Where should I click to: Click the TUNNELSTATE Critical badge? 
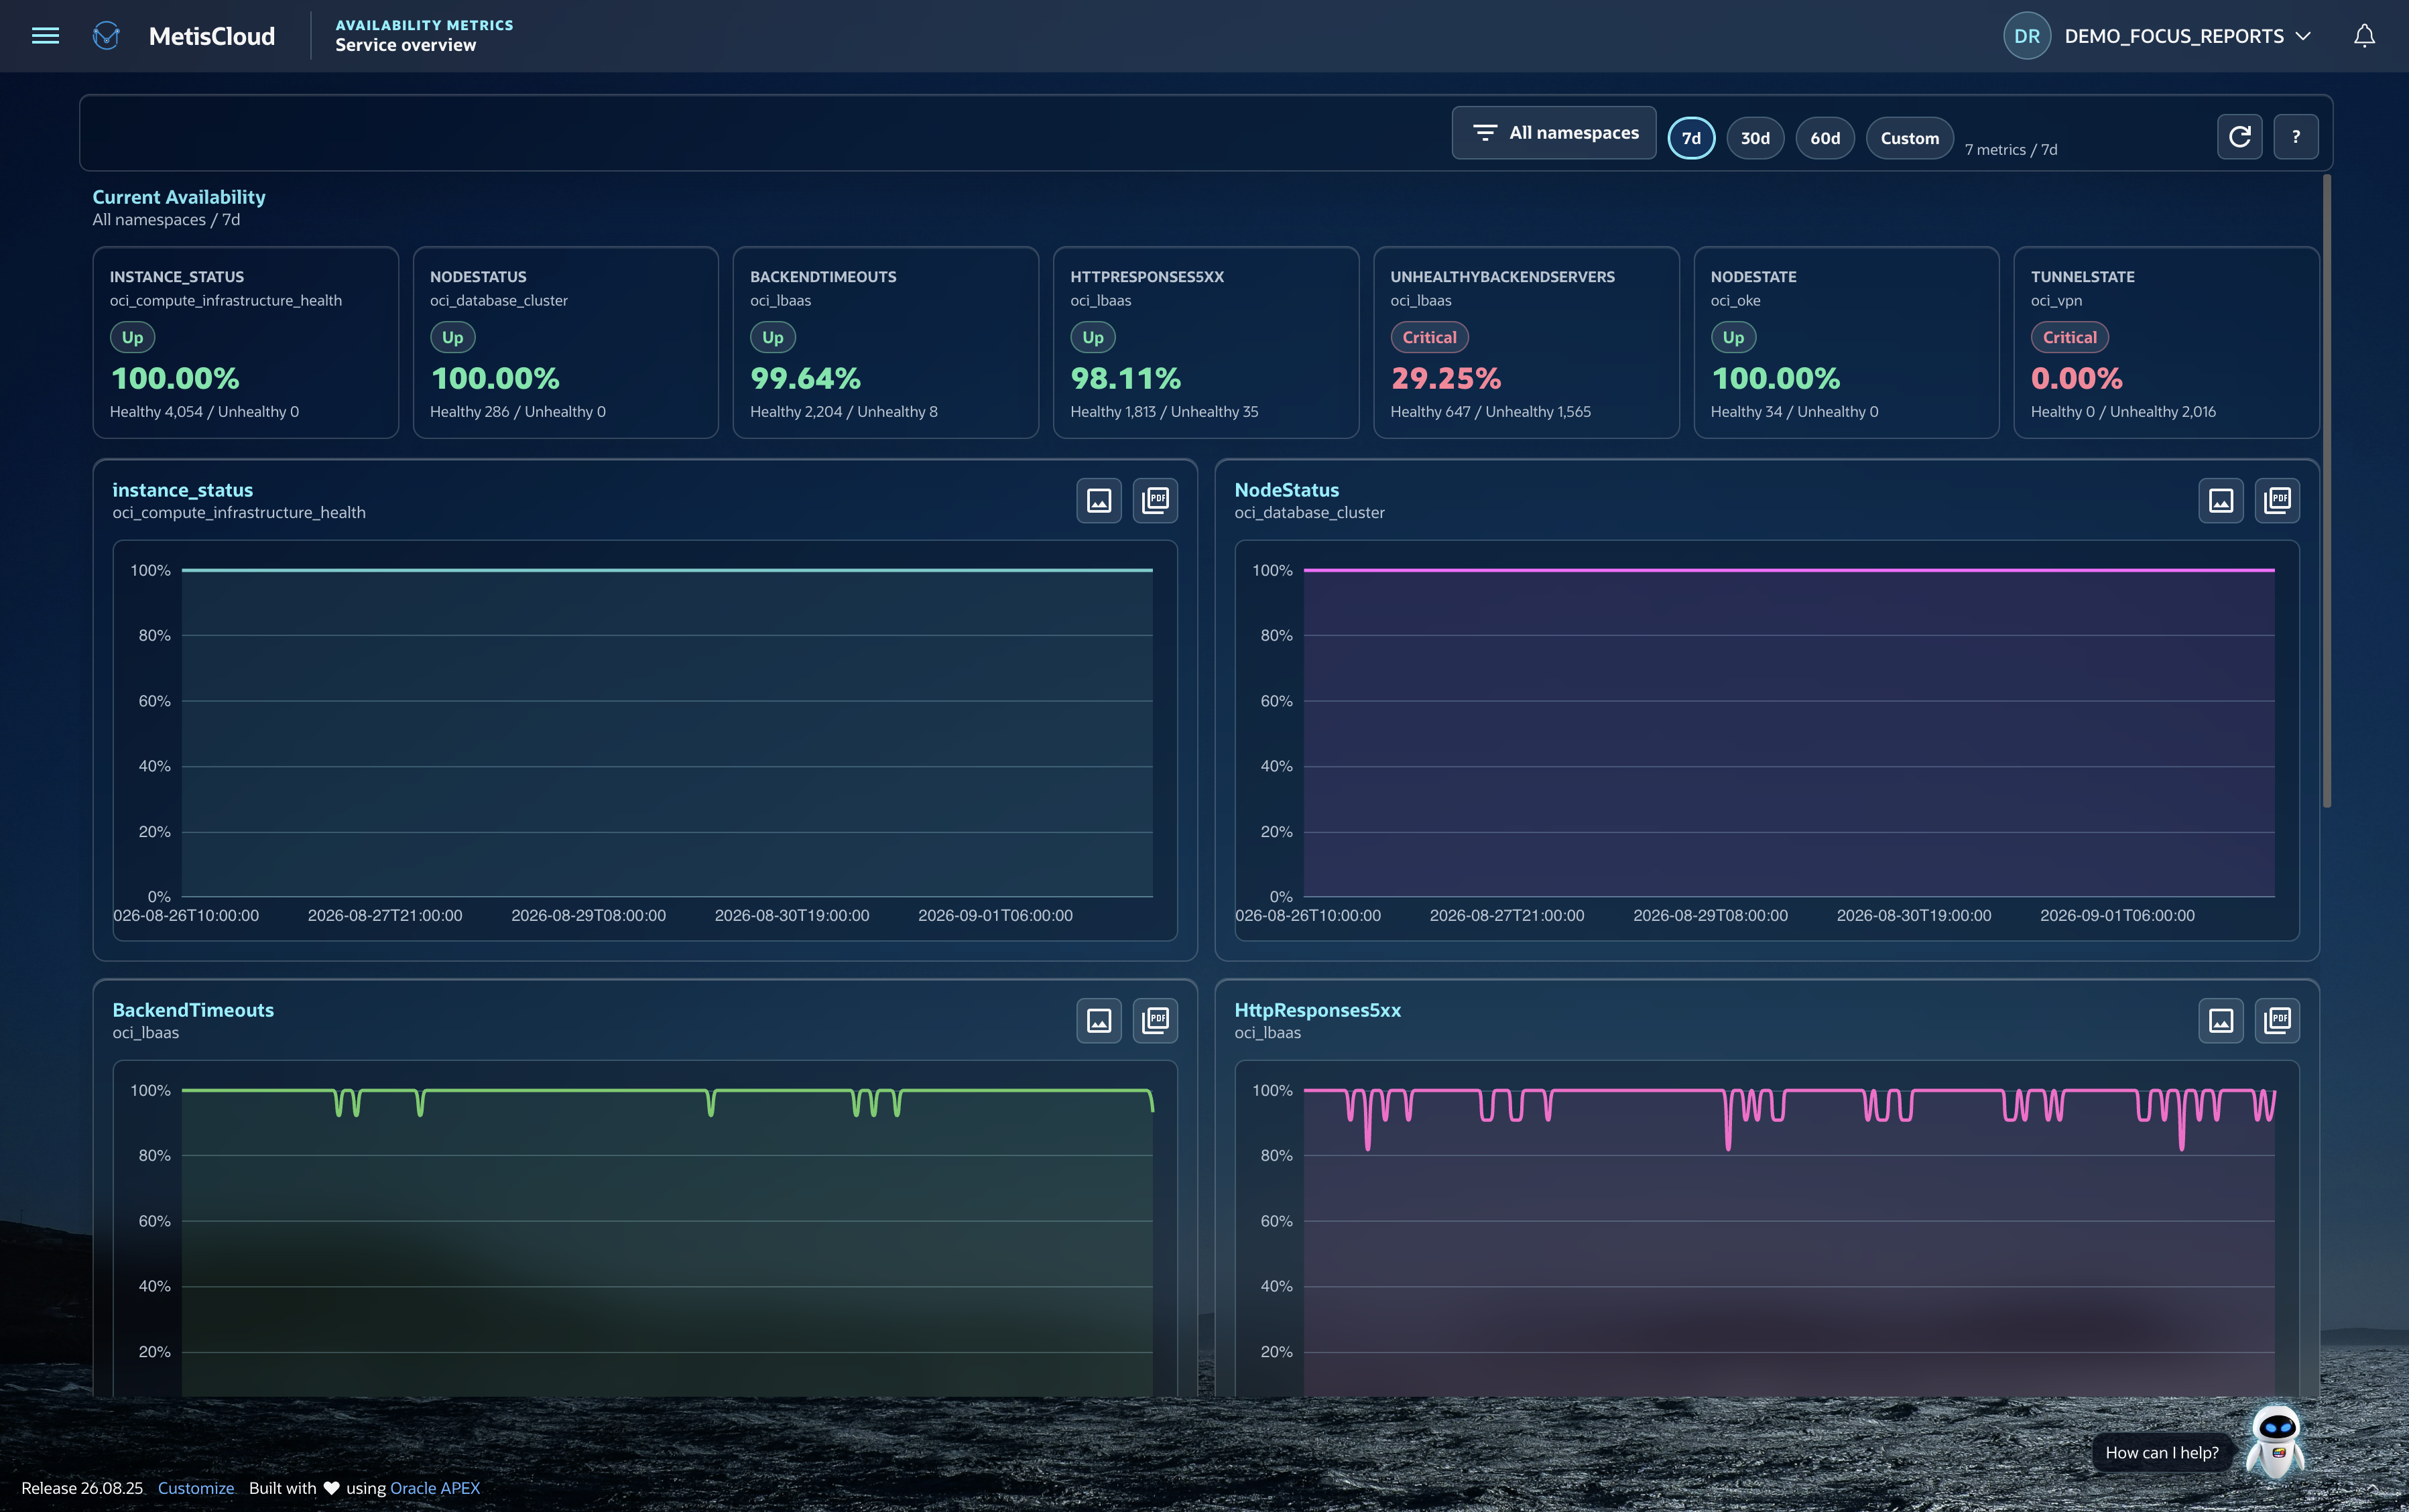(x=2069, y=337)
